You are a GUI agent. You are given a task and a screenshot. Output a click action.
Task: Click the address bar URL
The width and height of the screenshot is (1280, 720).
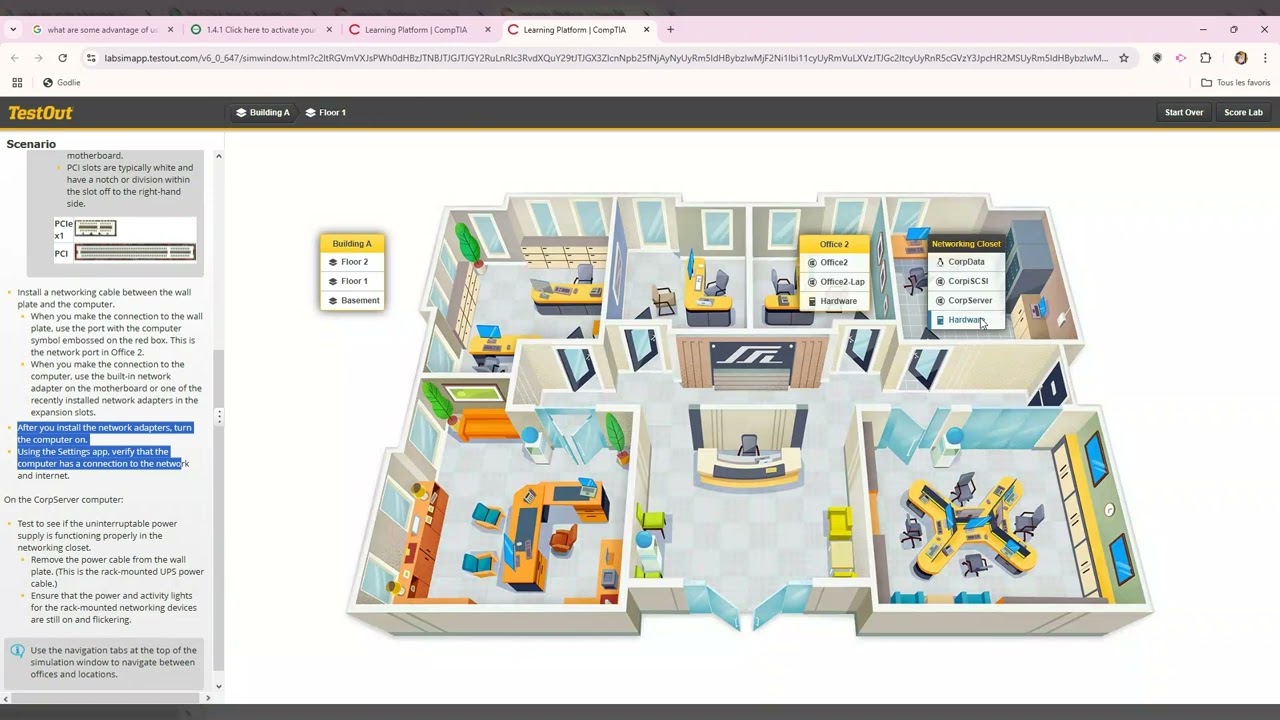point(606,58)
